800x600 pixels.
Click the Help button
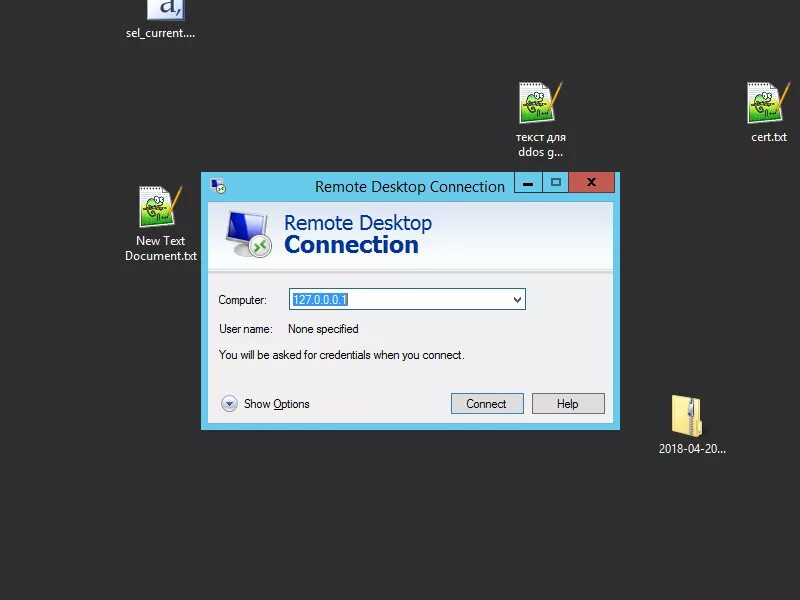pos(568,404)
